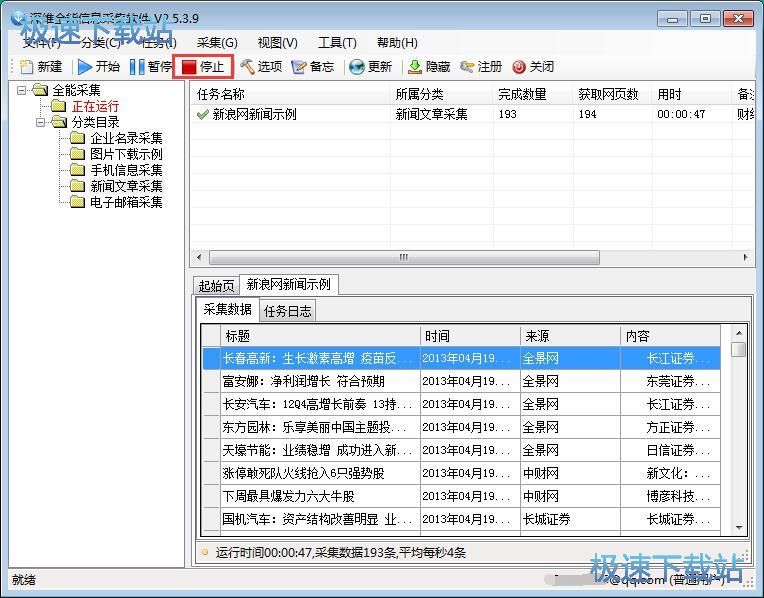Image resolution: width=764 pixels, height=598 pixels.
Task: Click the 时间 column header in data grid
Action: click(470, 336)
